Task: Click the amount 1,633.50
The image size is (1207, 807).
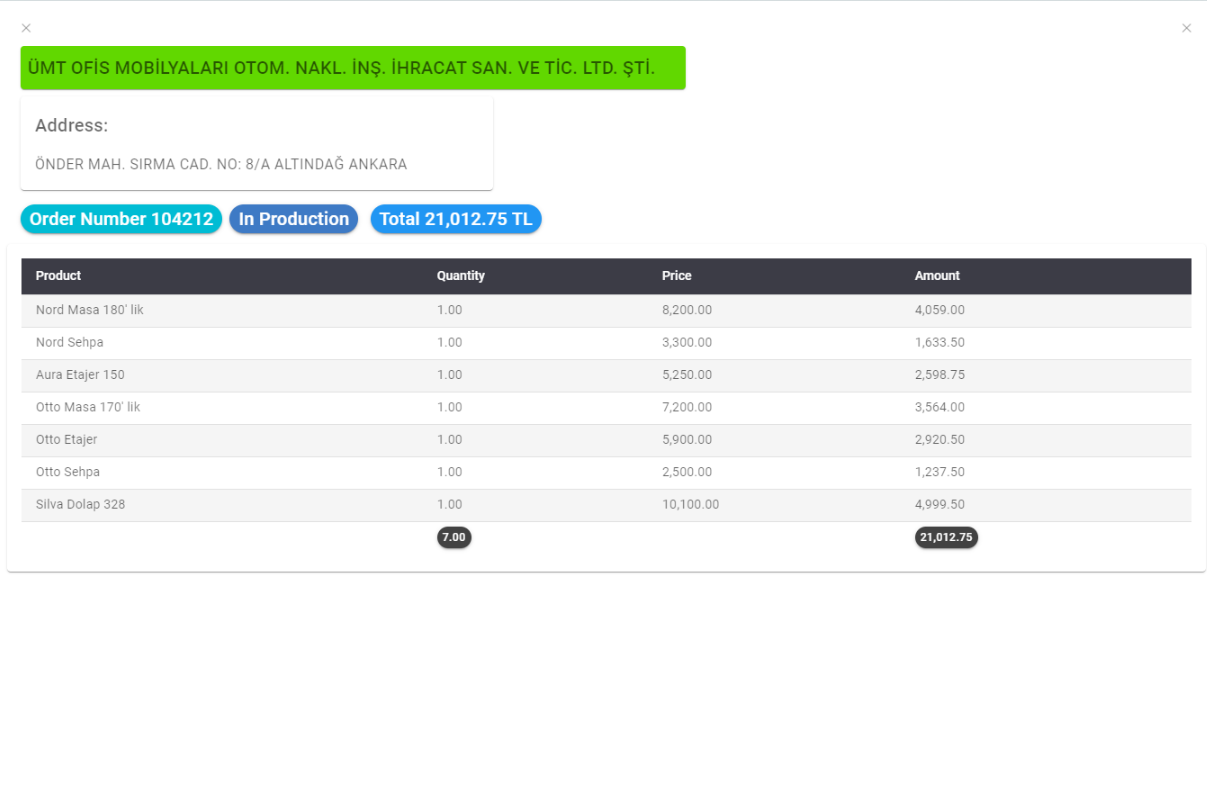Action: (x=940, y=342)
